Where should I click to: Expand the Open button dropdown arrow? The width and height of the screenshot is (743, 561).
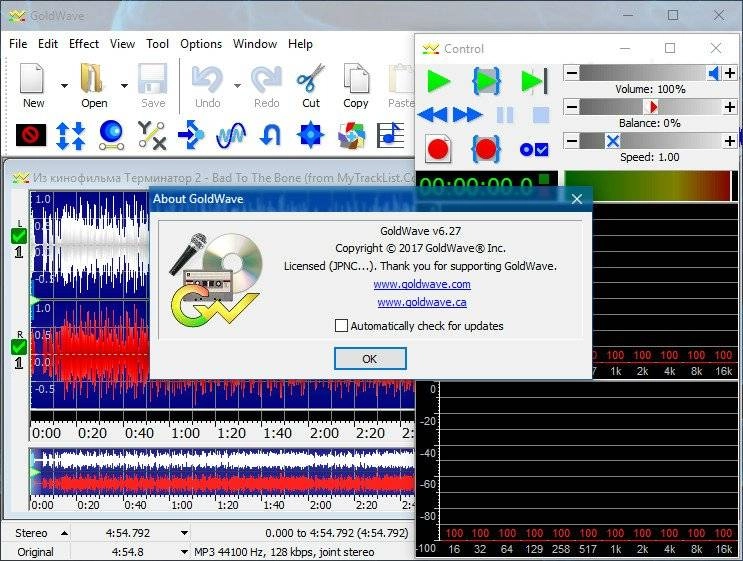(124, 86)
